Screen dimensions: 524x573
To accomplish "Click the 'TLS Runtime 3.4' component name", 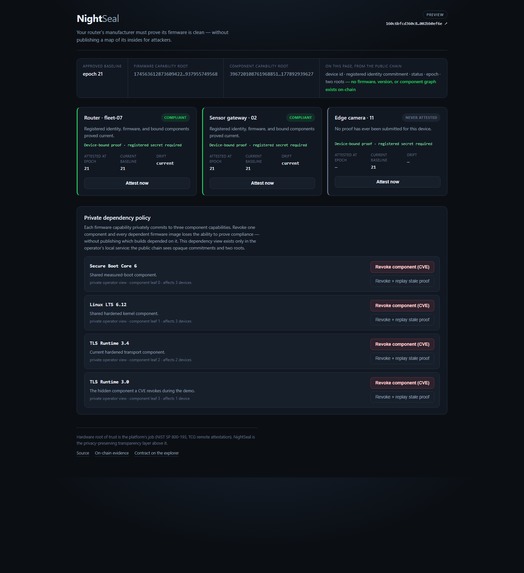I will (x=109, y=344).
